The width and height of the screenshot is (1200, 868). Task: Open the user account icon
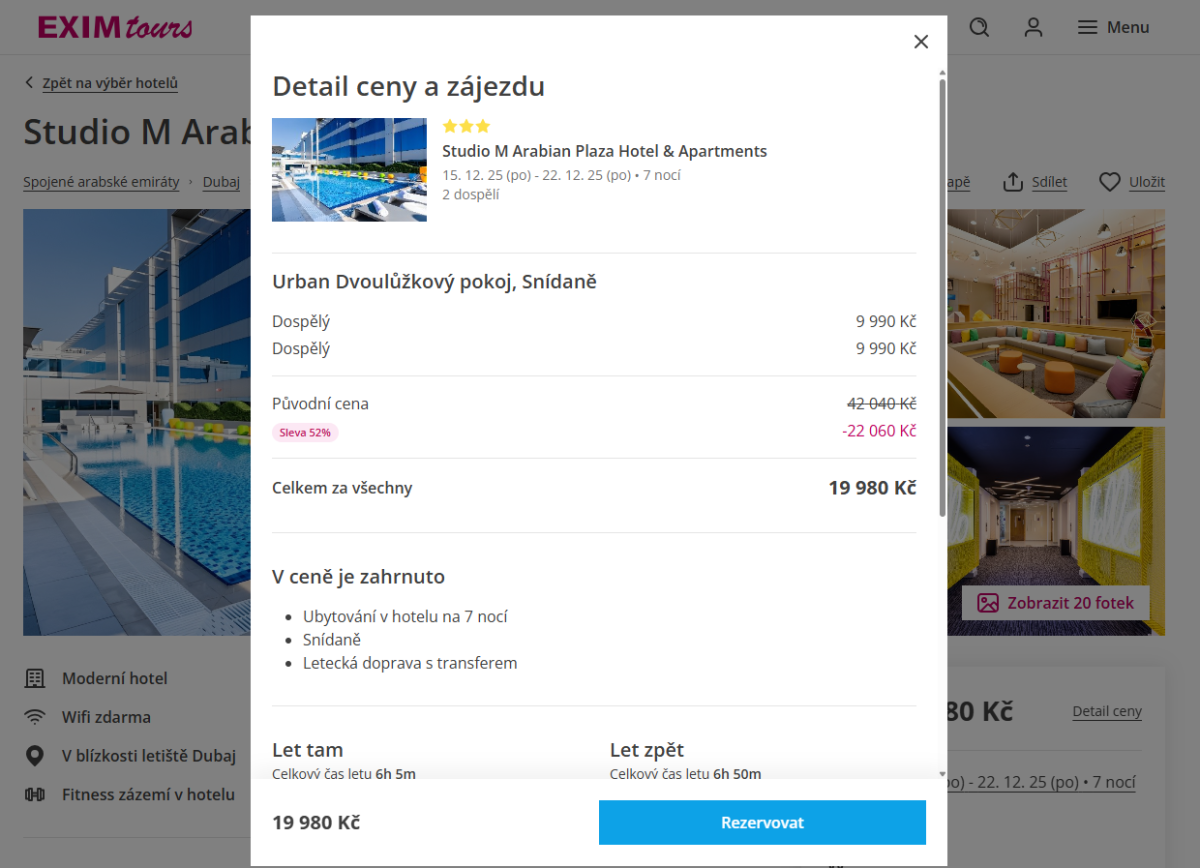(x=1033, y=28)
